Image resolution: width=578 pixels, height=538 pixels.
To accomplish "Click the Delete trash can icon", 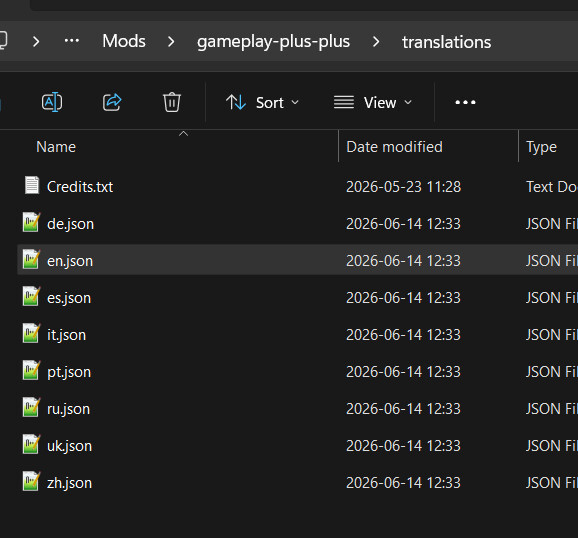I will pos(172,102).
